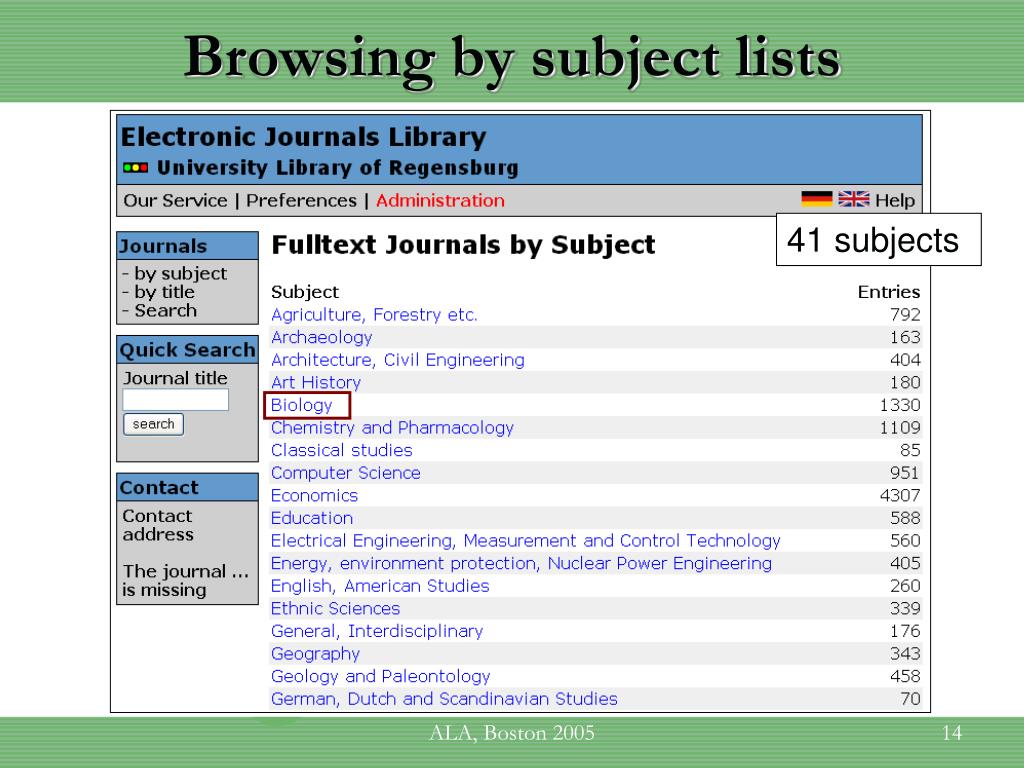The image size is (1024, 768).
Task: Open the Biology subject link
Action: [x=302, y=406]
